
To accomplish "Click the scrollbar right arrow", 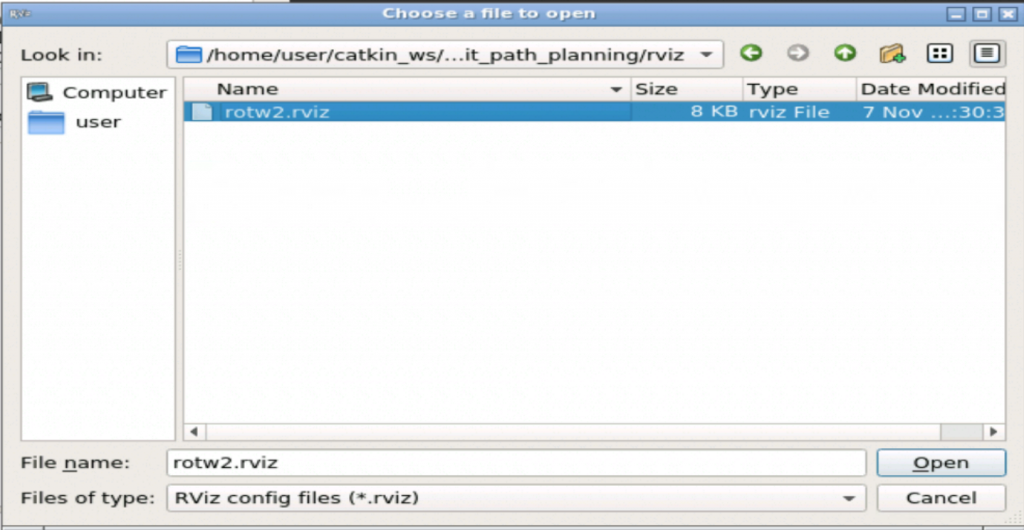I will point(994,432).
